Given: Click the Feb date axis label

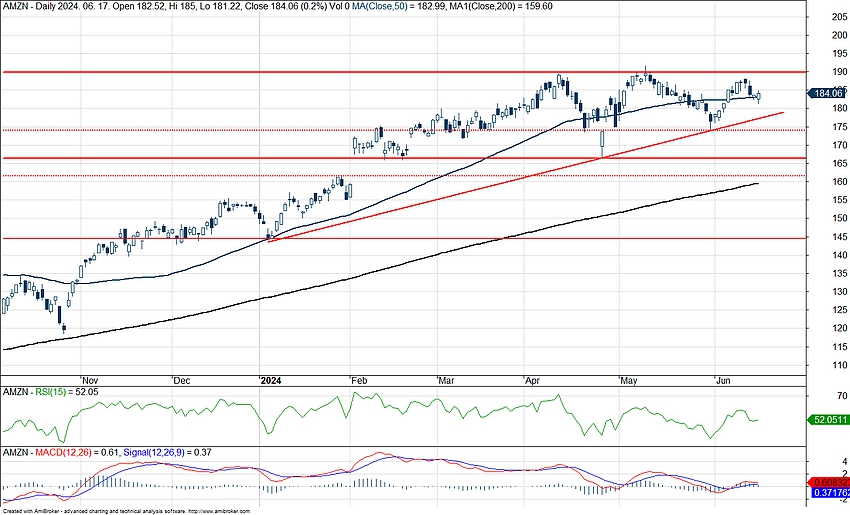Looking at the screenshot, I should coord(359,381).
